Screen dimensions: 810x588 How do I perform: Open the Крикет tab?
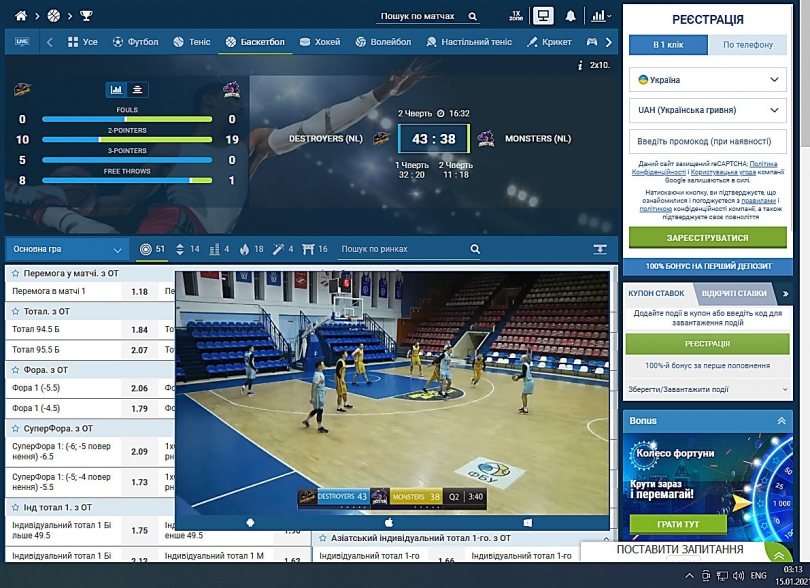[549, 42]
